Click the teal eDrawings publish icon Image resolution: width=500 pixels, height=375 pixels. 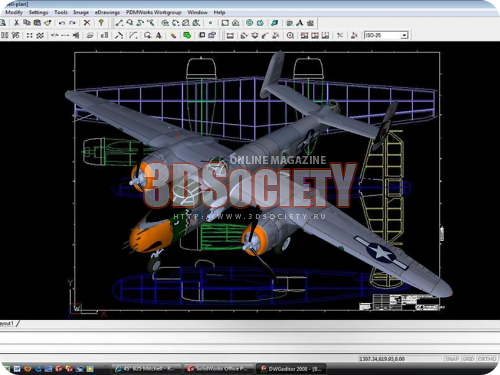(274, 23)
